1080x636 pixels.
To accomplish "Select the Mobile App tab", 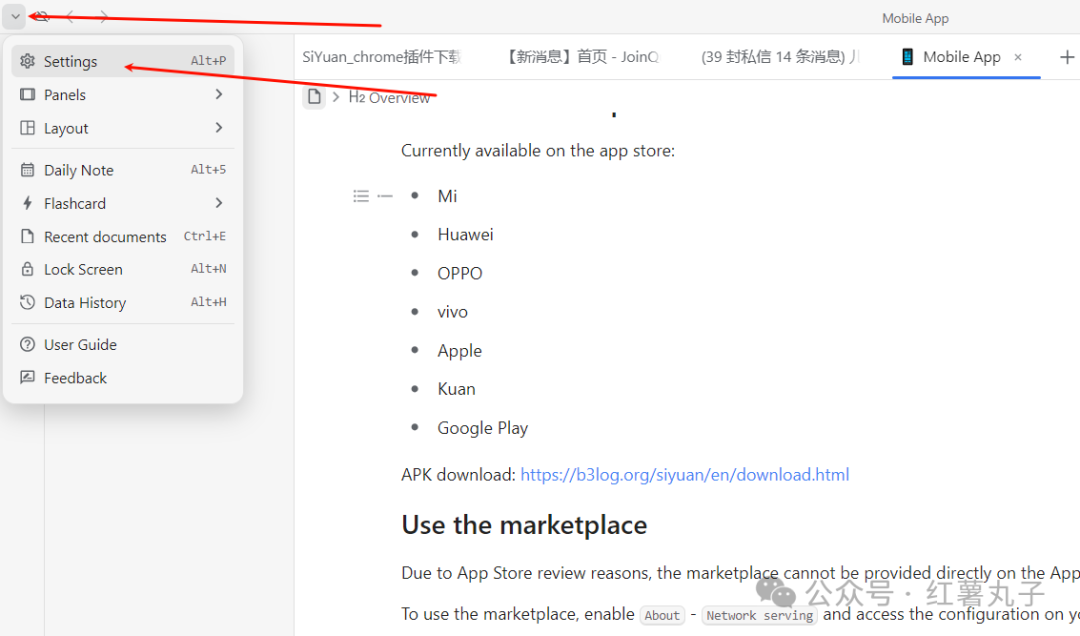I will coord(966,57).
